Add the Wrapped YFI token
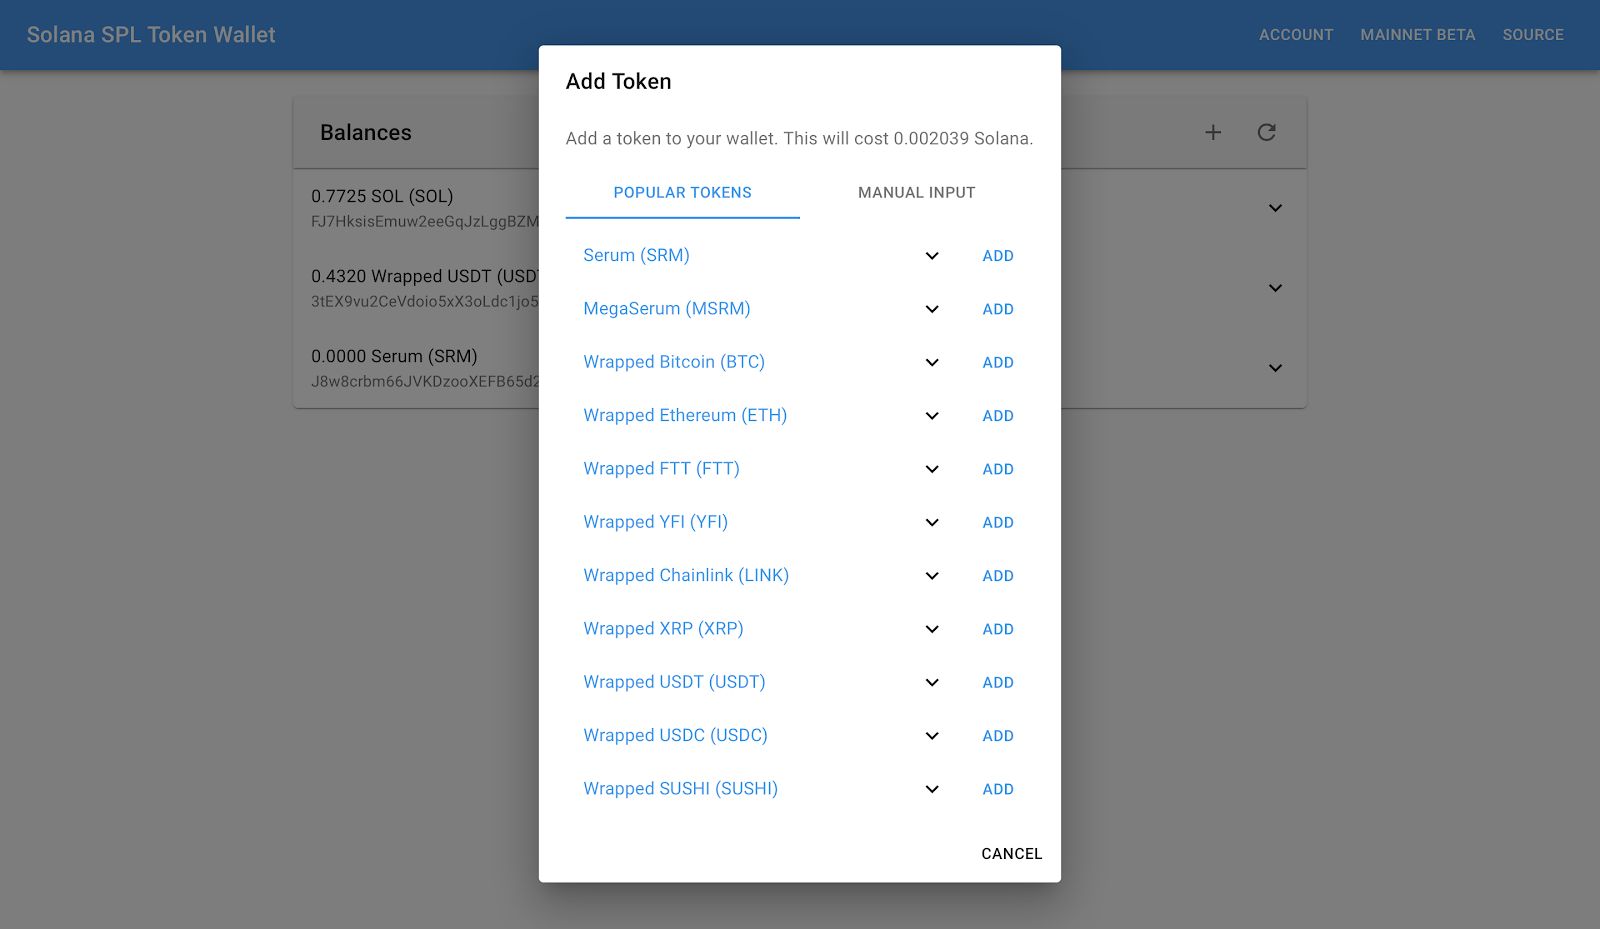This screenshot has height=929, width=1600. [x=997, y=523]
